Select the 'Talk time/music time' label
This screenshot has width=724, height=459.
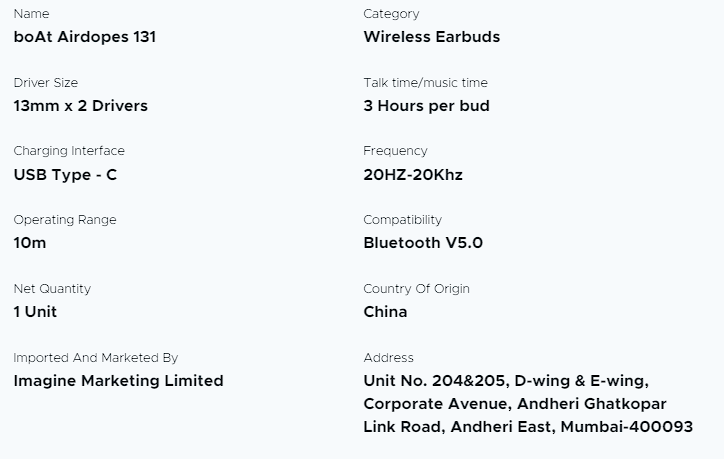coord(425,83)
